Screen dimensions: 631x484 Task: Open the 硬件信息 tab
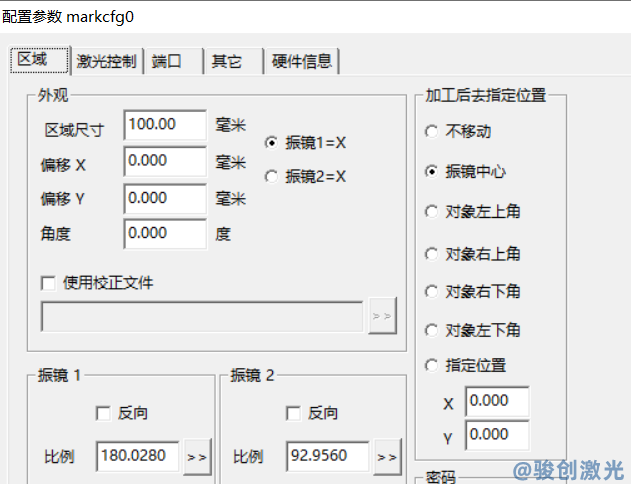click(301, 62)
